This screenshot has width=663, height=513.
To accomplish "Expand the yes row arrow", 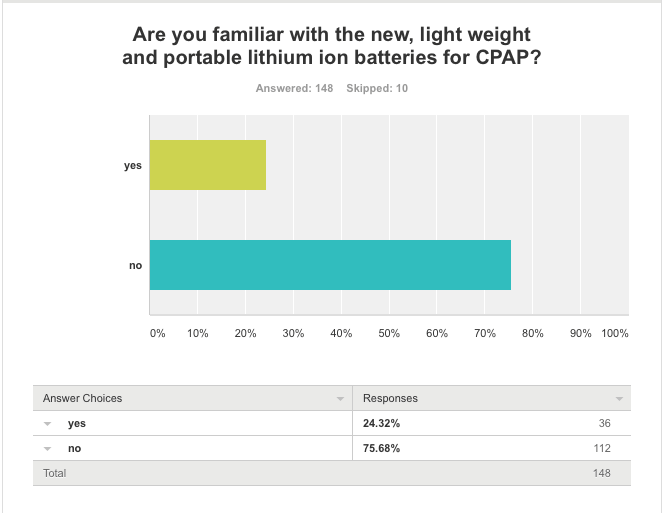I will click(47, 424).
